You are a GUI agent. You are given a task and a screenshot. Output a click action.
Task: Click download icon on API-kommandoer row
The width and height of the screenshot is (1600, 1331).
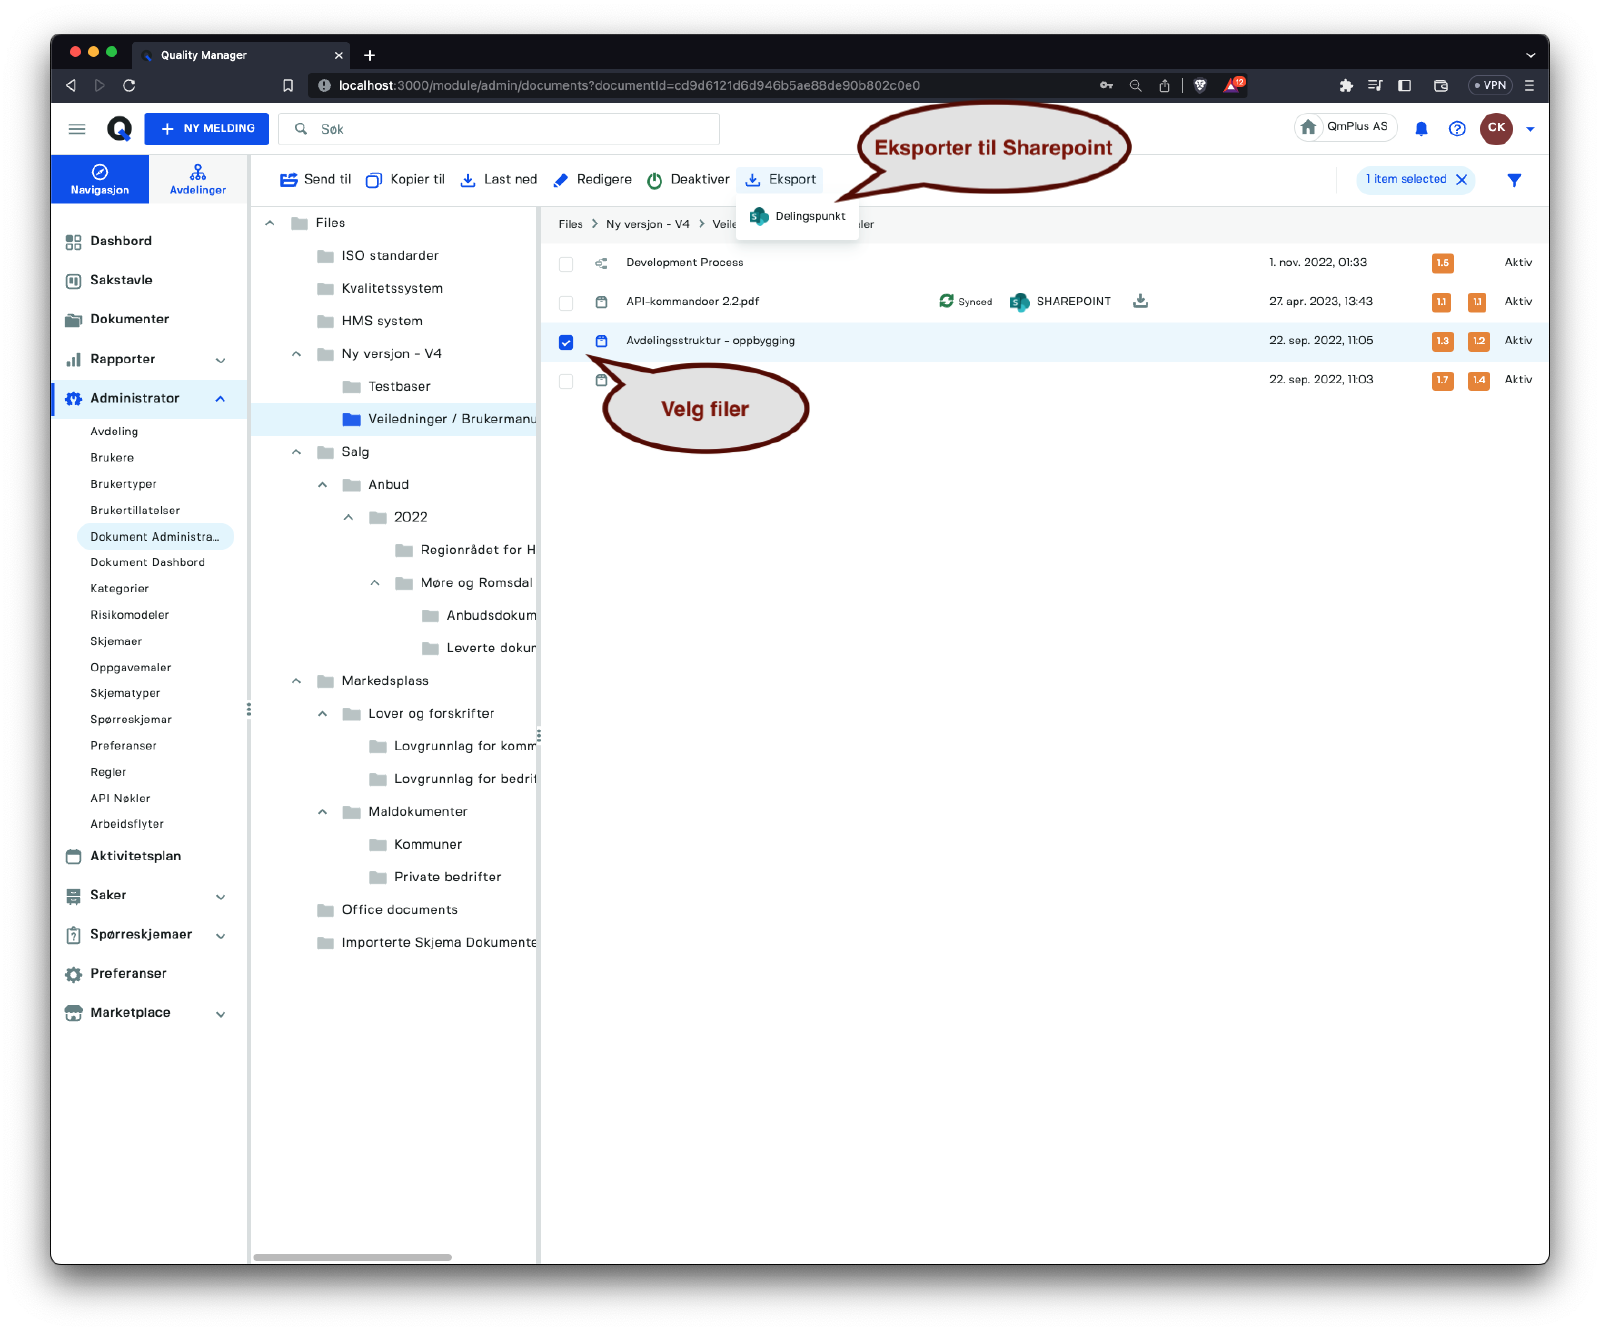coord(1140,301)
